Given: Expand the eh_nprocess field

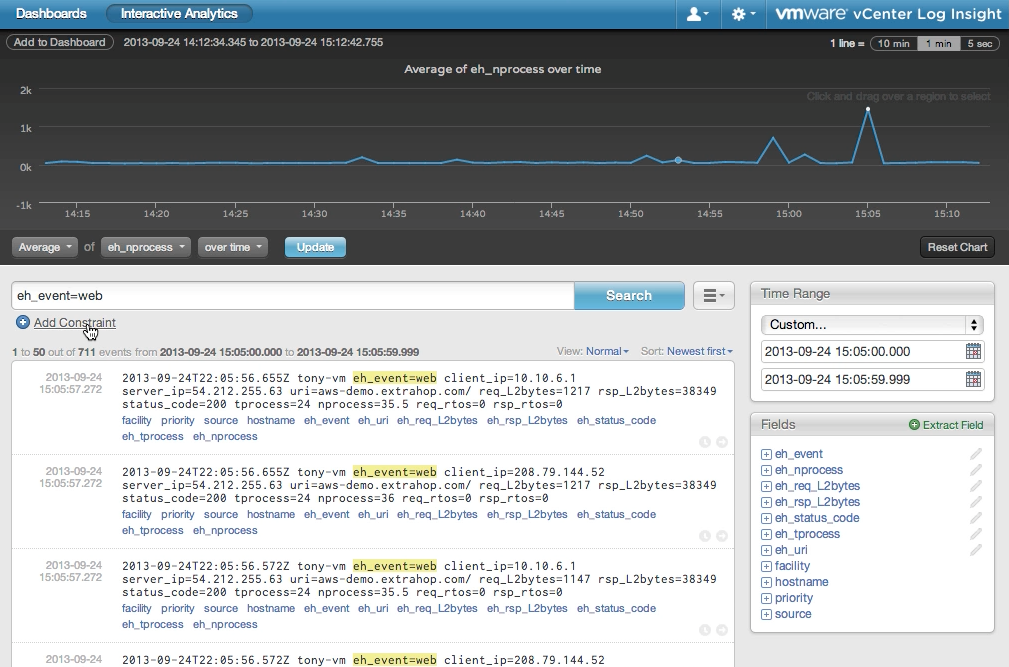Looking at the screenshot, I should pos(766,470).
